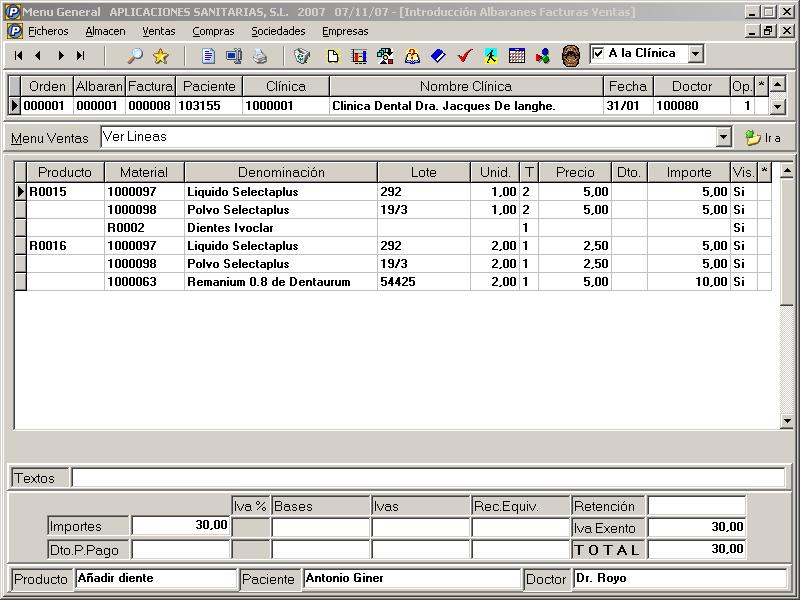Click material cell R0002
800x600 pixels.
click(x=144, y=228)
